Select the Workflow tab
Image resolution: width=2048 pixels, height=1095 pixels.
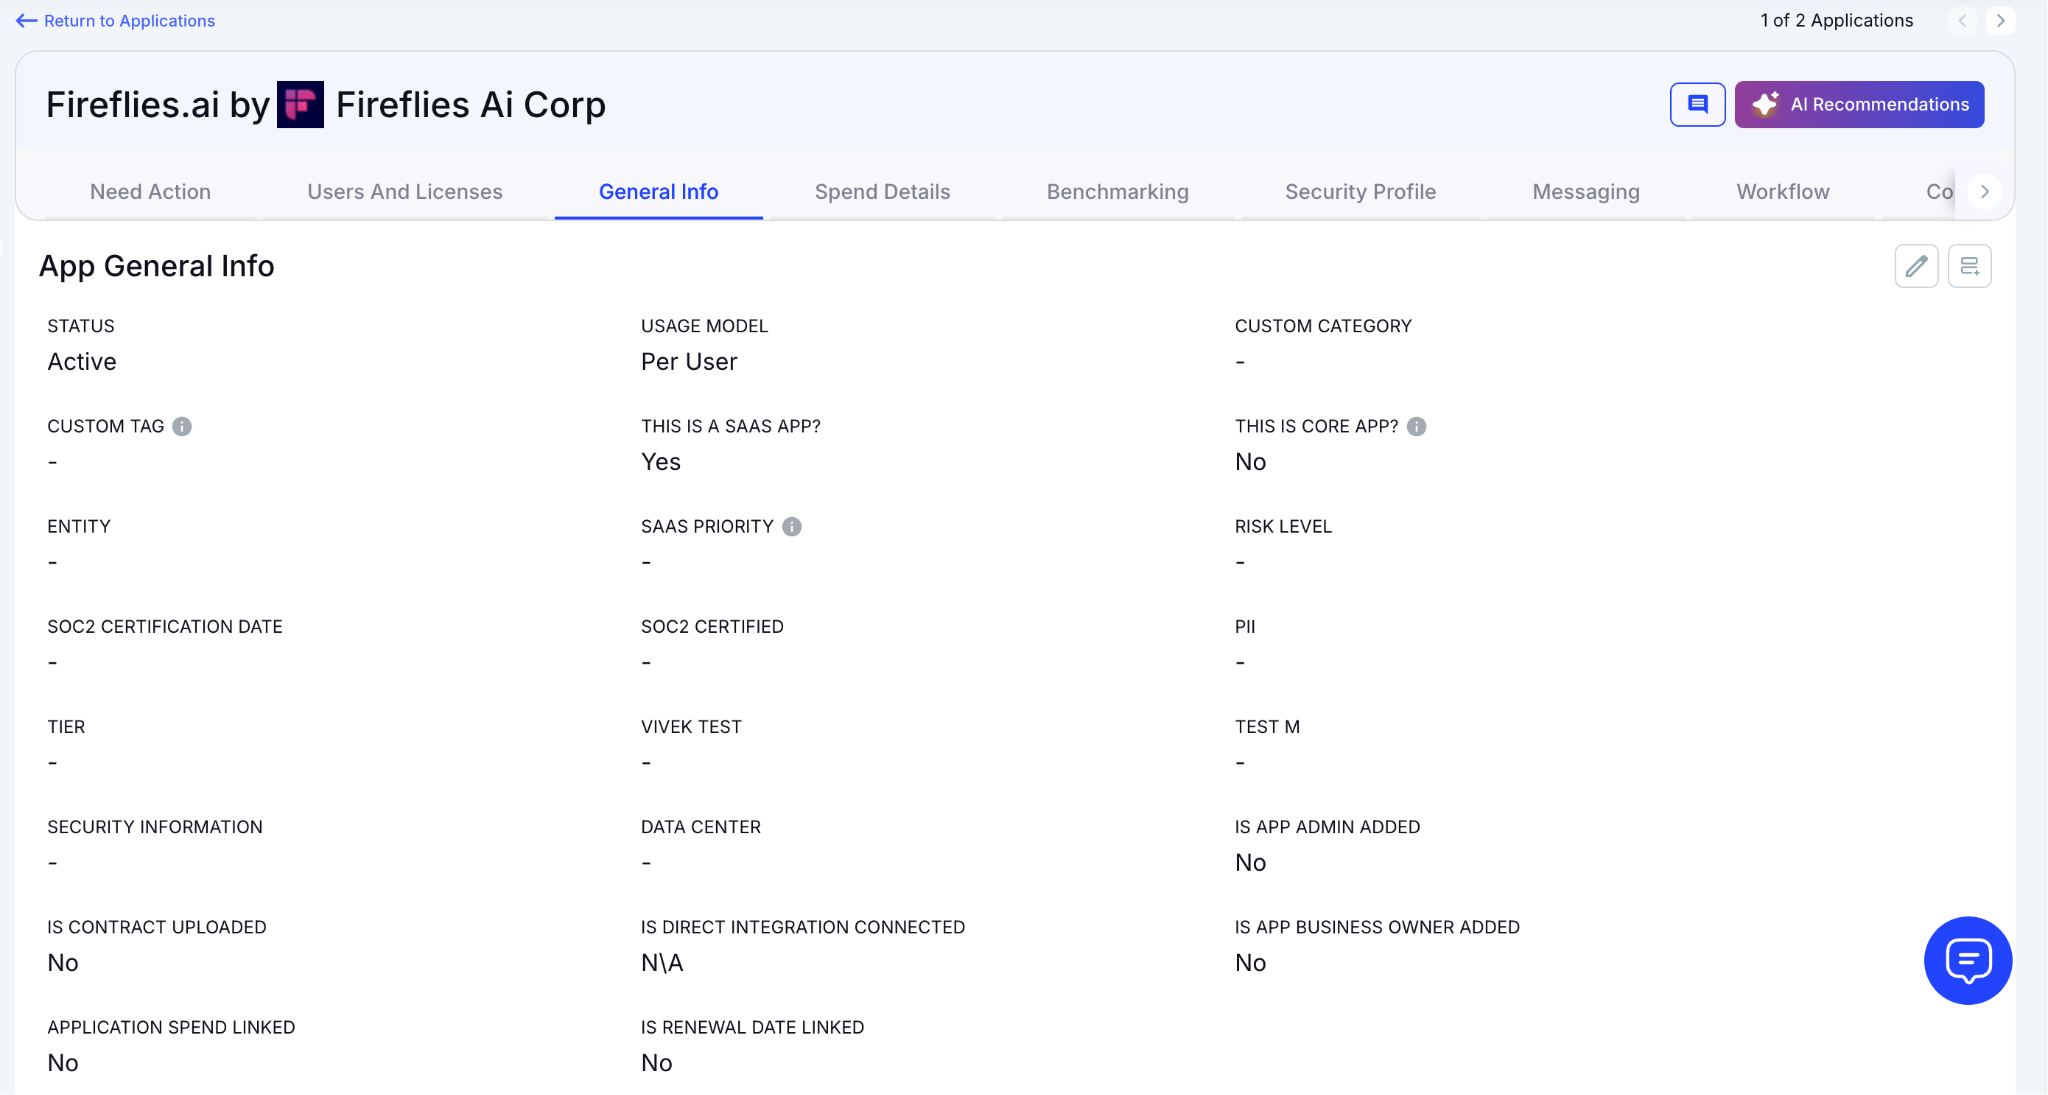1782,192
